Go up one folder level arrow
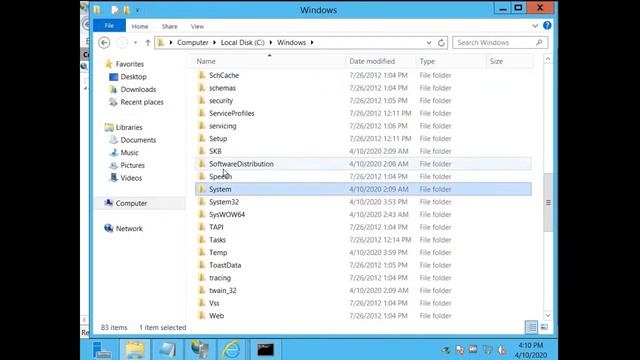 point(148,42)
